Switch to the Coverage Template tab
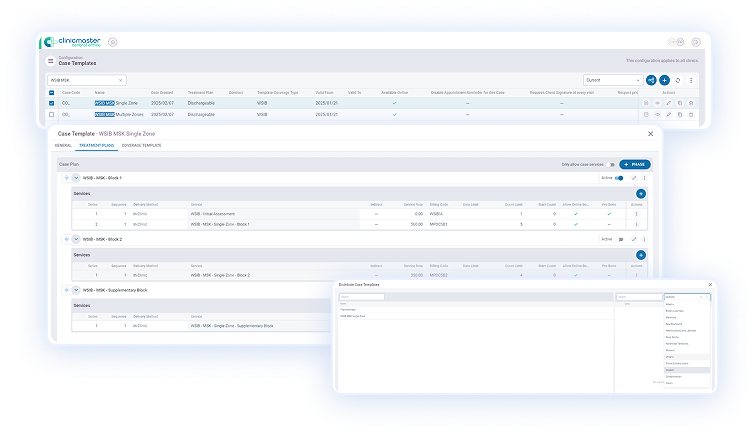Viewport: 753px width, 433px height. tap(141, 146)
